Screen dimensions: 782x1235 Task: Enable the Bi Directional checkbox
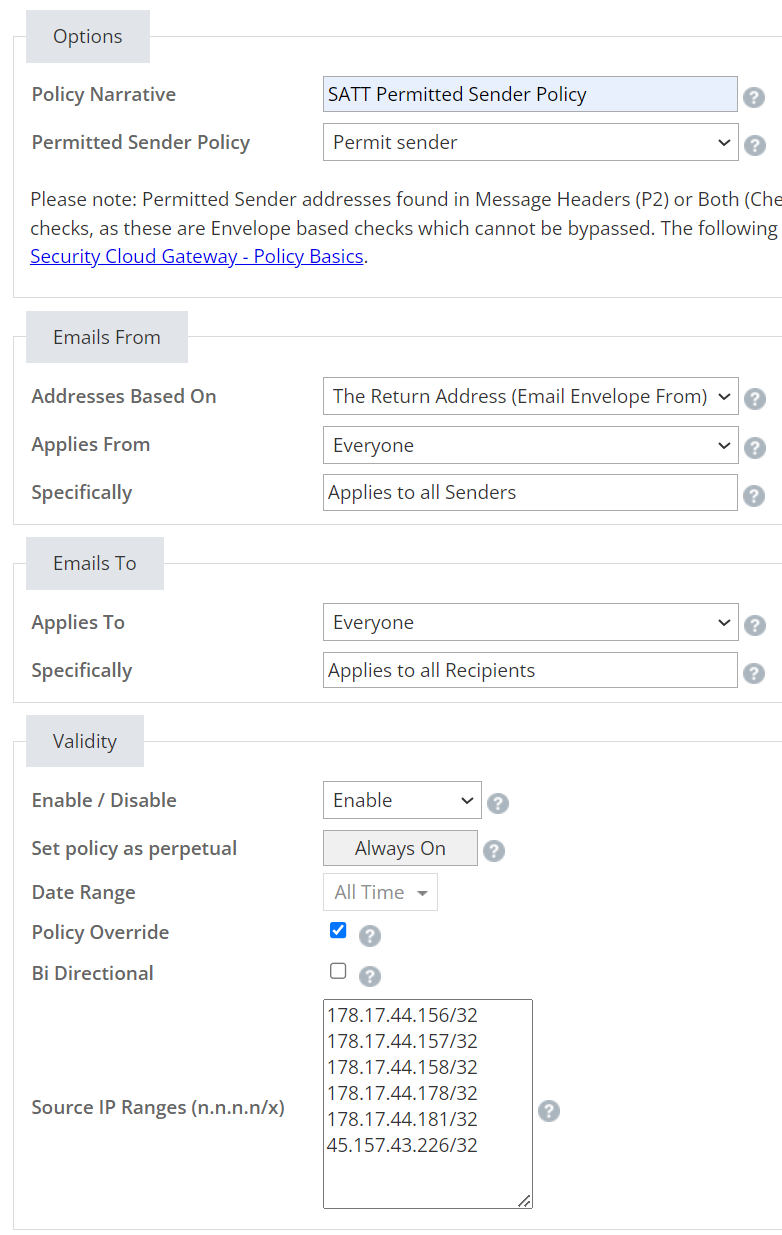(x=338, y=971)
